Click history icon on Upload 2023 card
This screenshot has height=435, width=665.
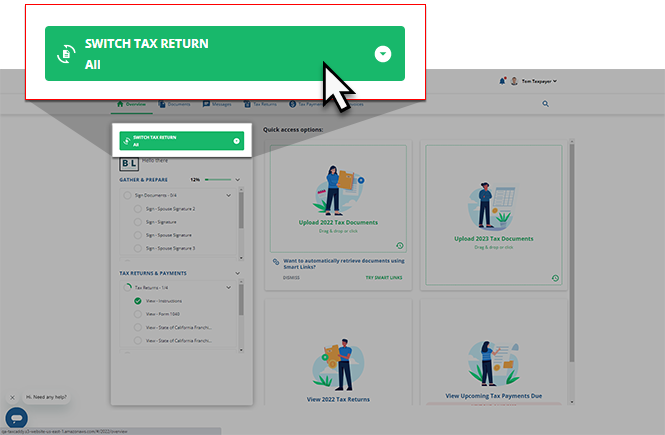555,278
